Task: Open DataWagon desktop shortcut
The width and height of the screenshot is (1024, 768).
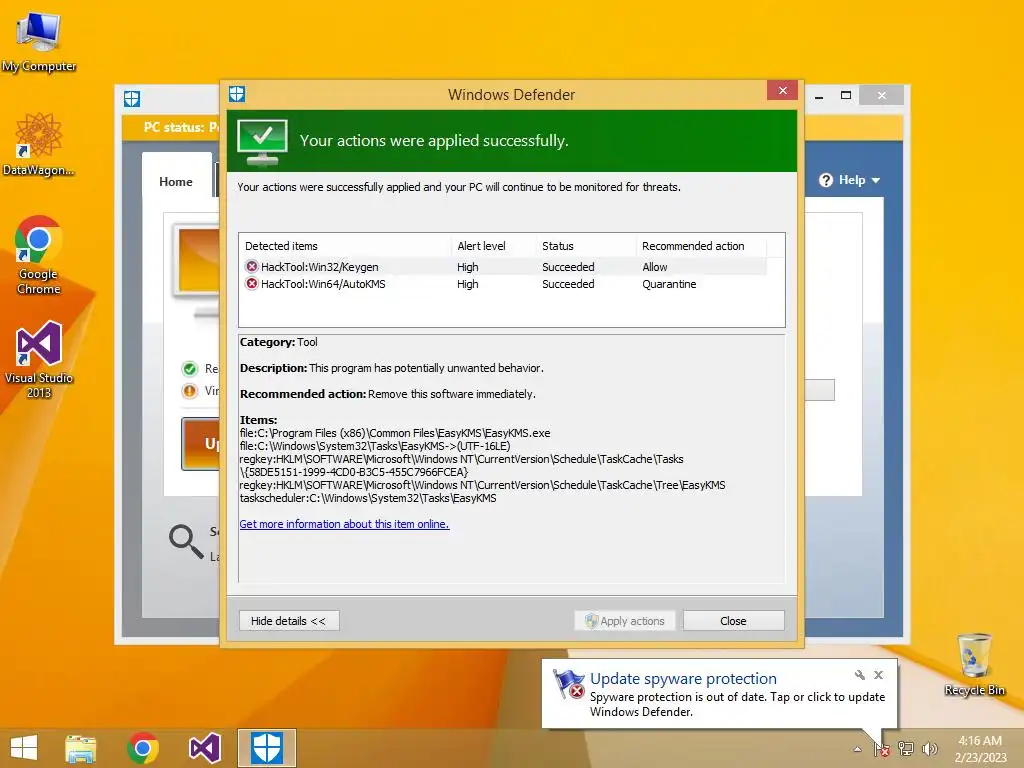Action: (x=39, y=144)
